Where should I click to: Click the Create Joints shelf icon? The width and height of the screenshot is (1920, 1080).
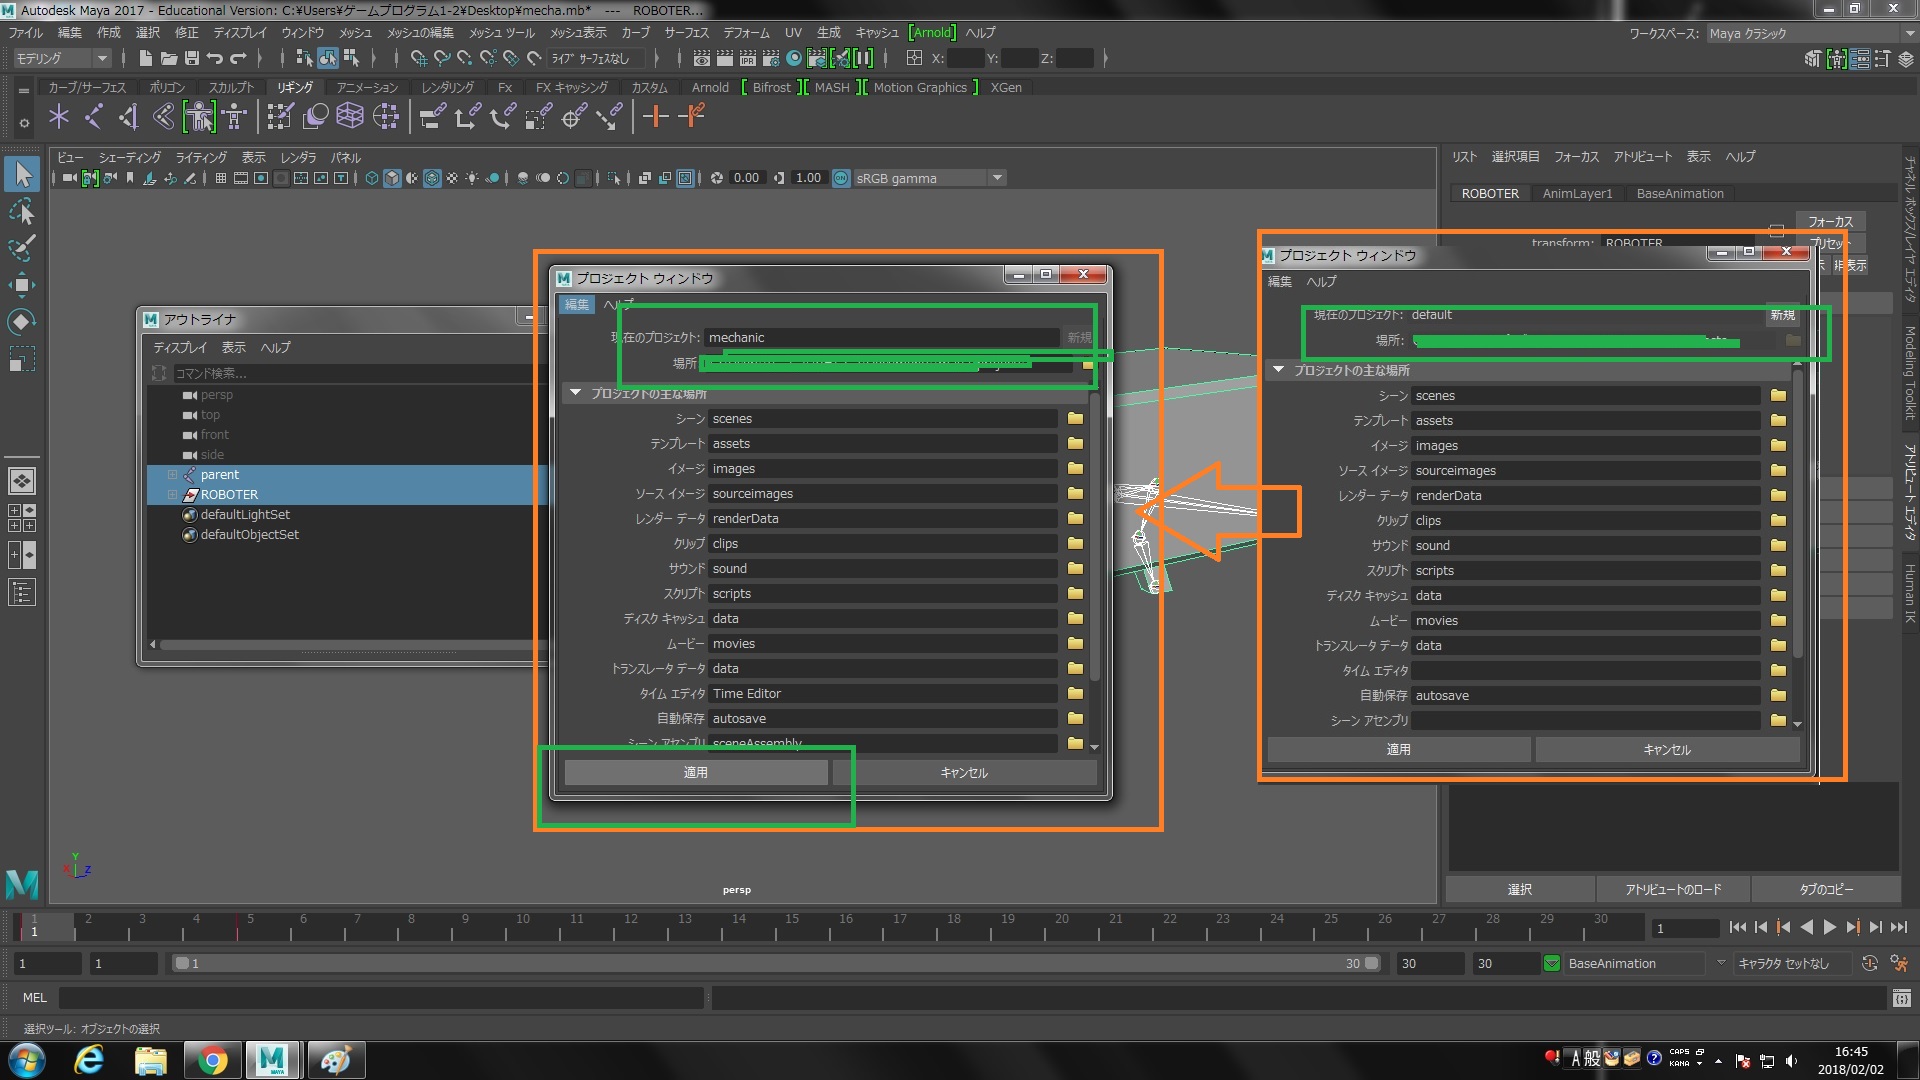93,117
